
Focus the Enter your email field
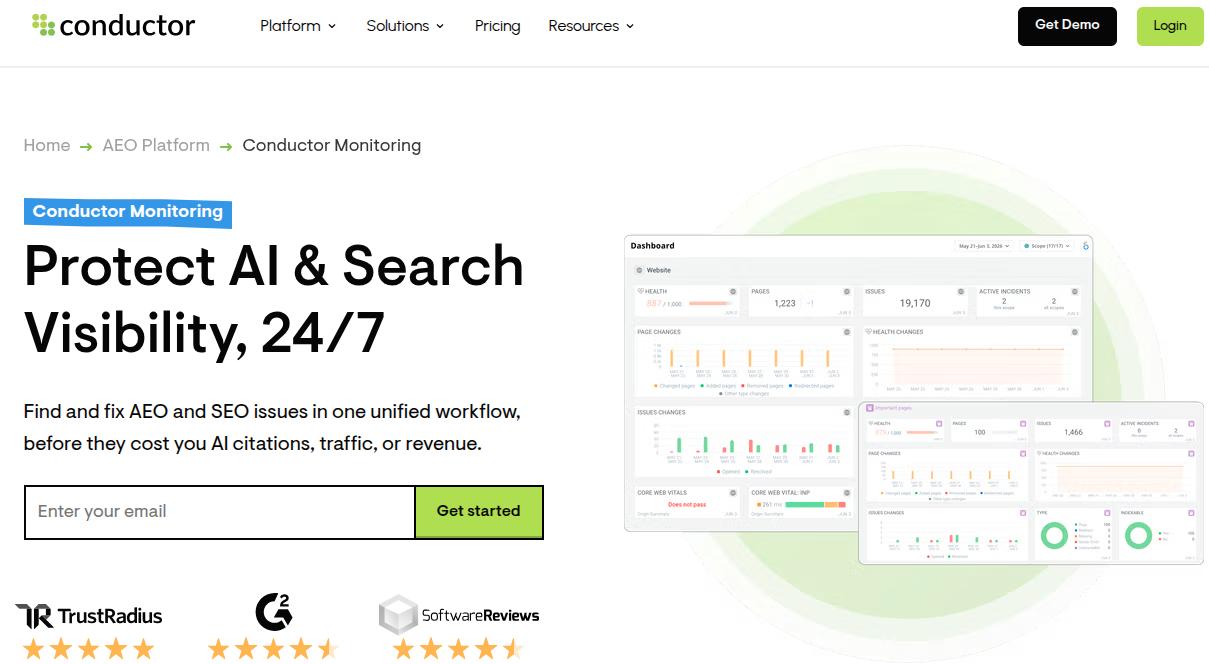(x=220, y=512)
